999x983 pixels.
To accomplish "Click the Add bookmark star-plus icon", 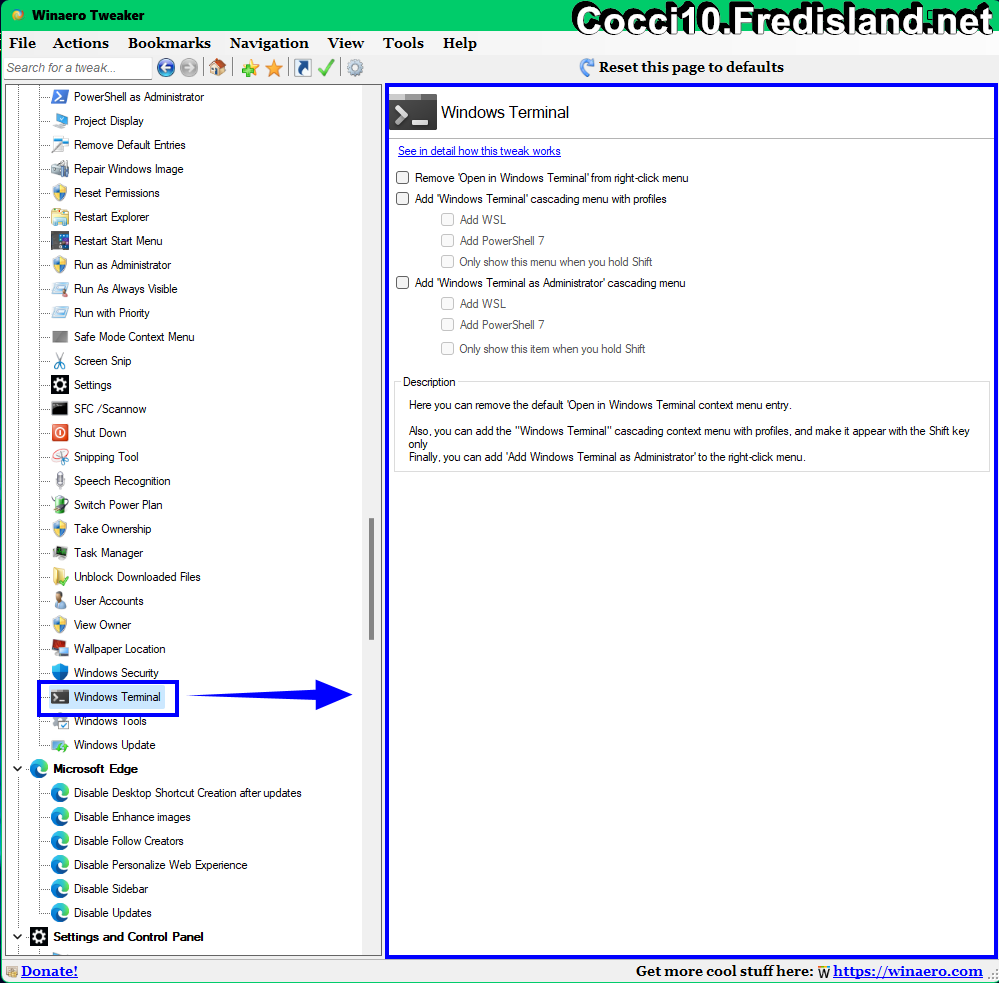I will pos(250,68).
